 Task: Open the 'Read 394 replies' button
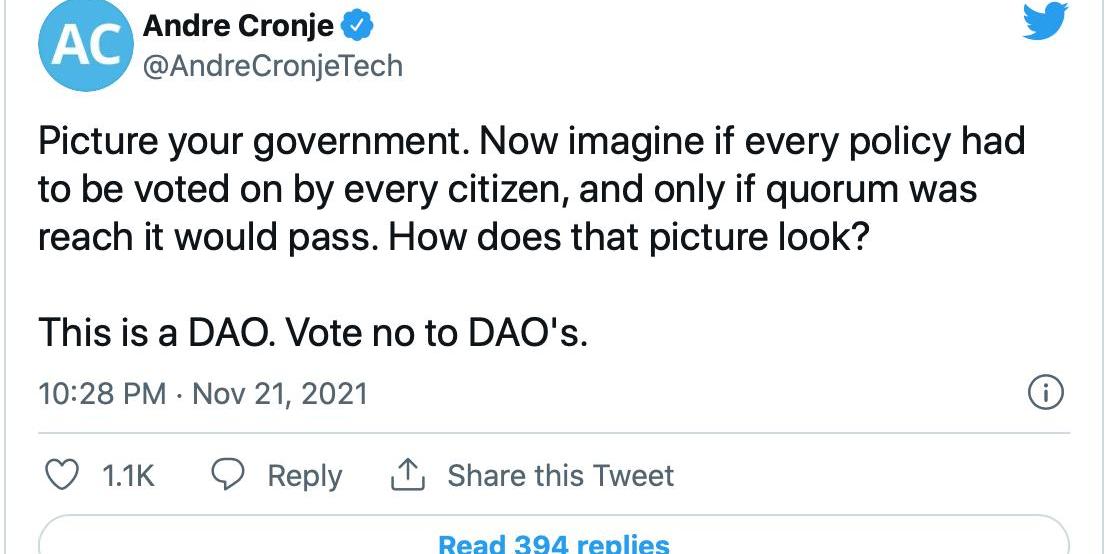coord(553,541)
